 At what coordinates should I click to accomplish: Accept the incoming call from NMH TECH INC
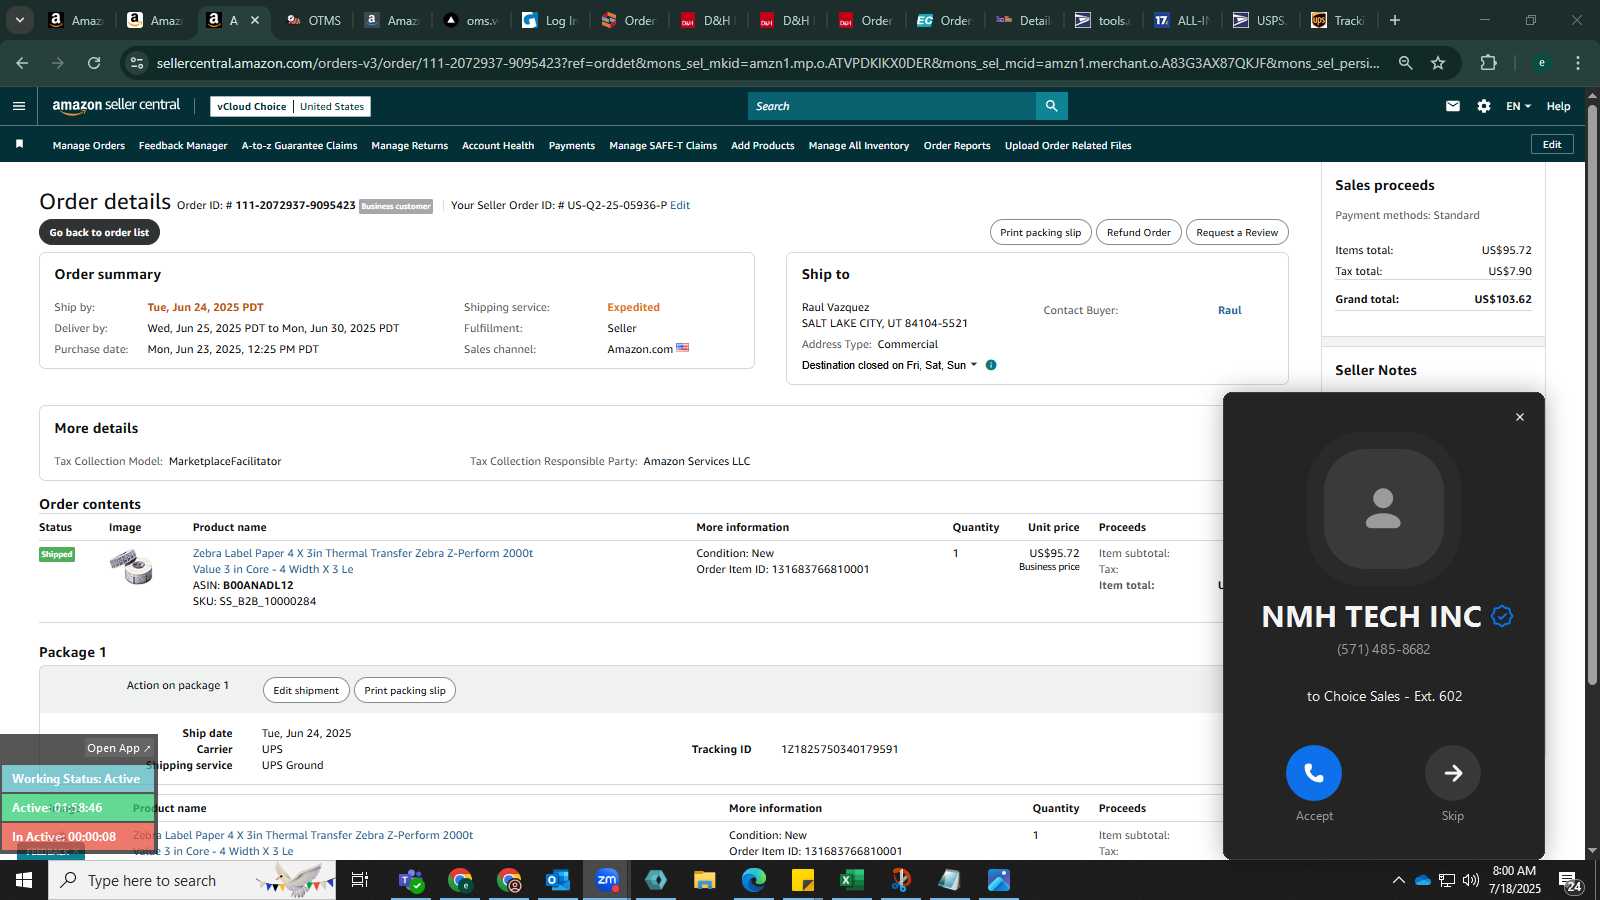(1314, 773)
